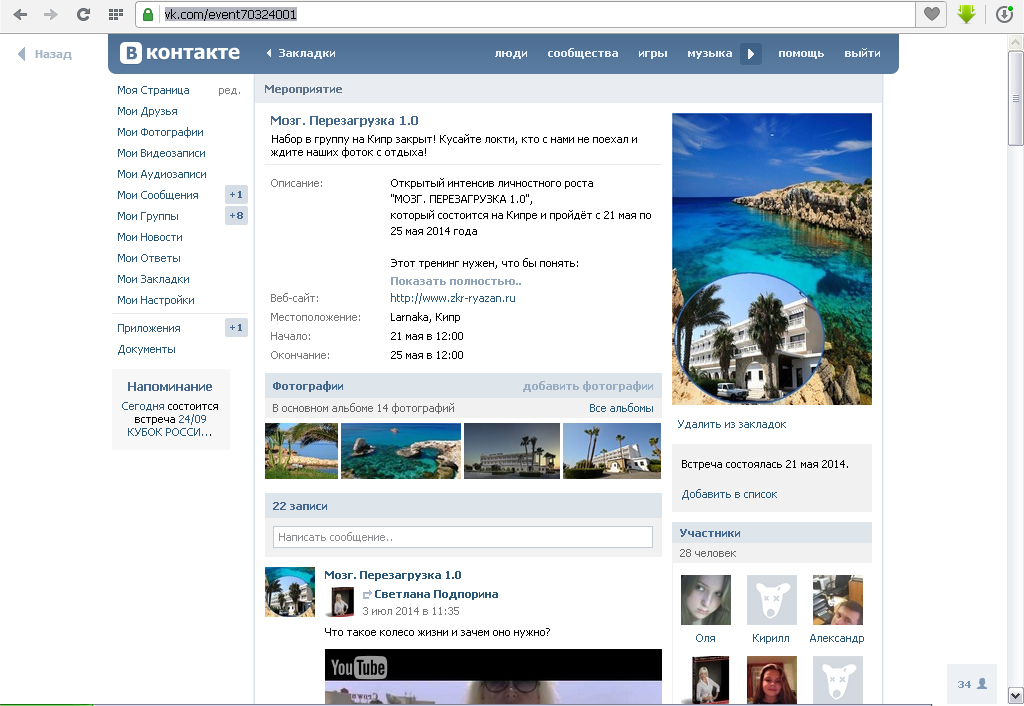Open Мои Новости
The image size is (1024, 706).
(x=150, y=237)
